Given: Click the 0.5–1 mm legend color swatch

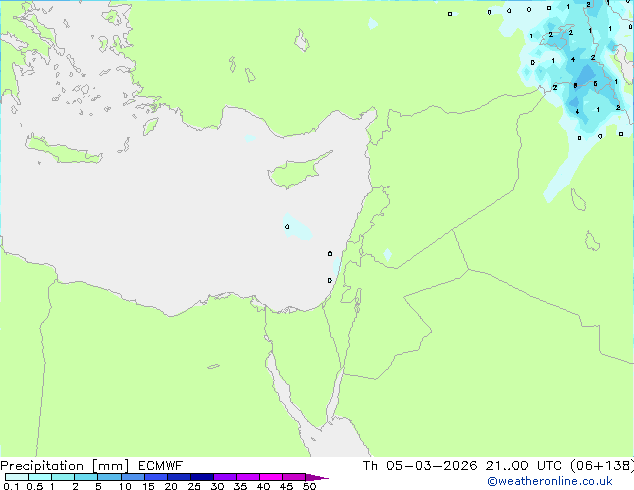Looking at the screenshot, I should point(40,477).
